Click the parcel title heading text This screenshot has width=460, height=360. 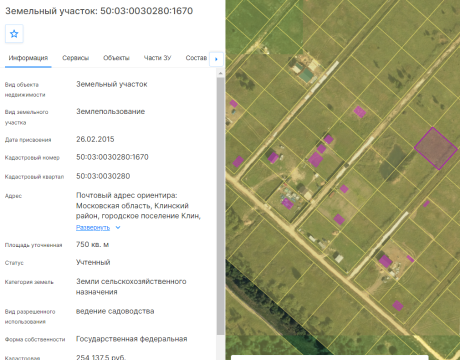99,11
